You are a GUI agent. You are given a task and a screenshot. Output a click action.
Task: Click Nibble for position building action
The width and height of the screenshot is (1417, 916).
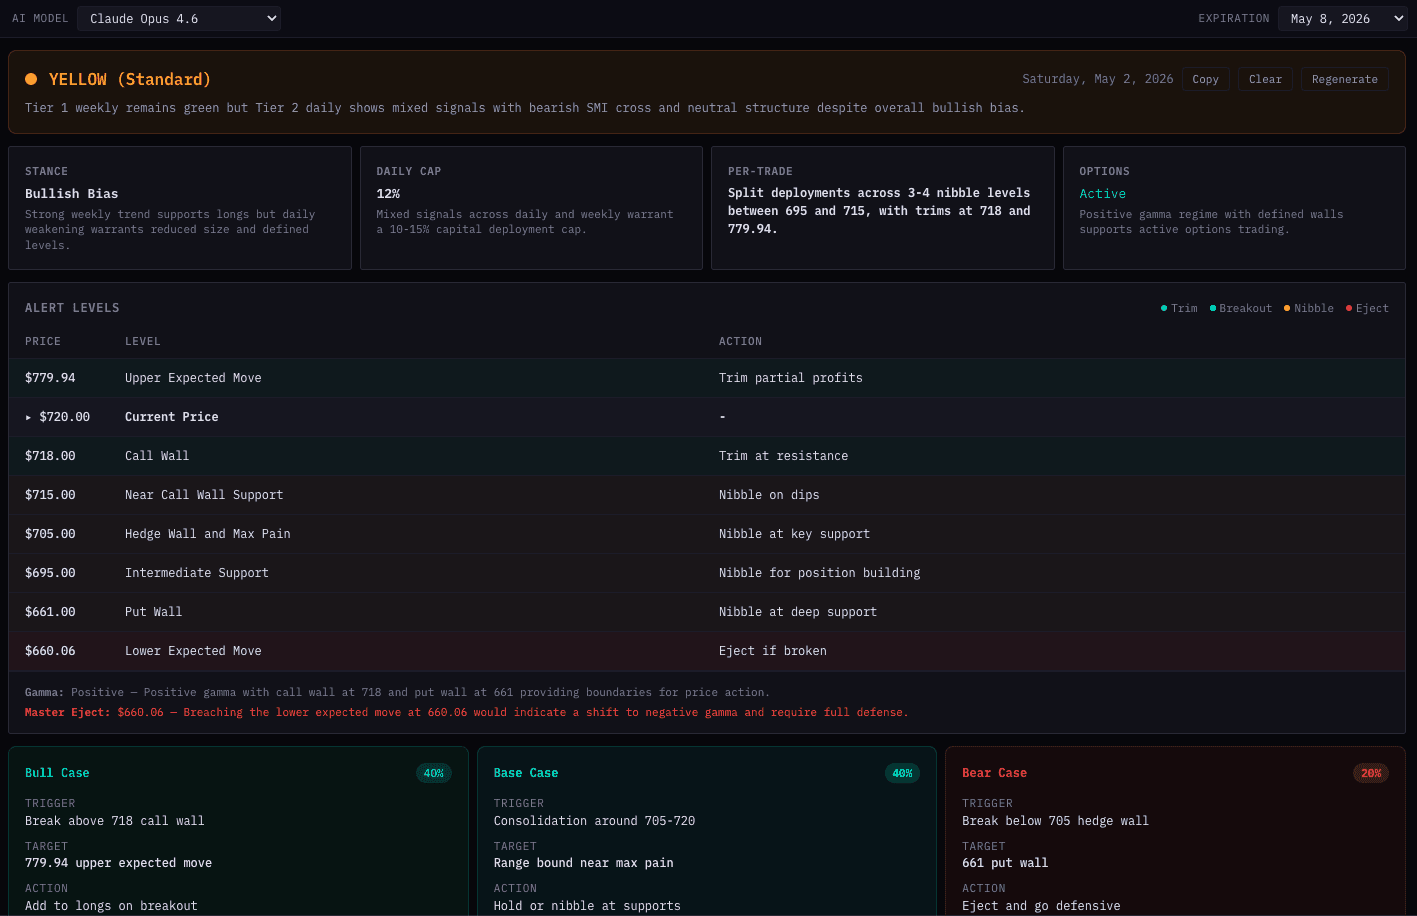point(819,573)
